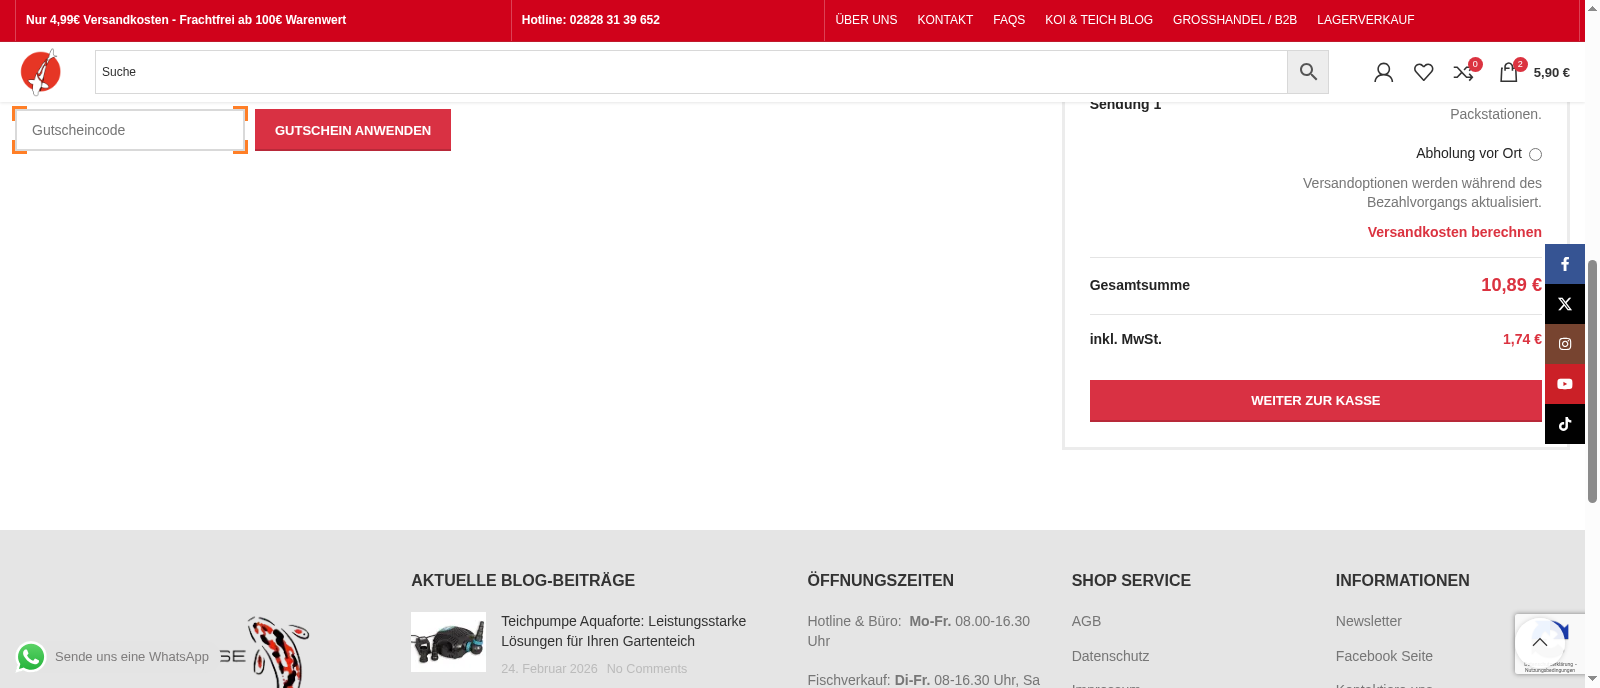Open the Teichpumpe Aquaforte blog thumbnail
The image size is (1600, 688).
point(448,642)
